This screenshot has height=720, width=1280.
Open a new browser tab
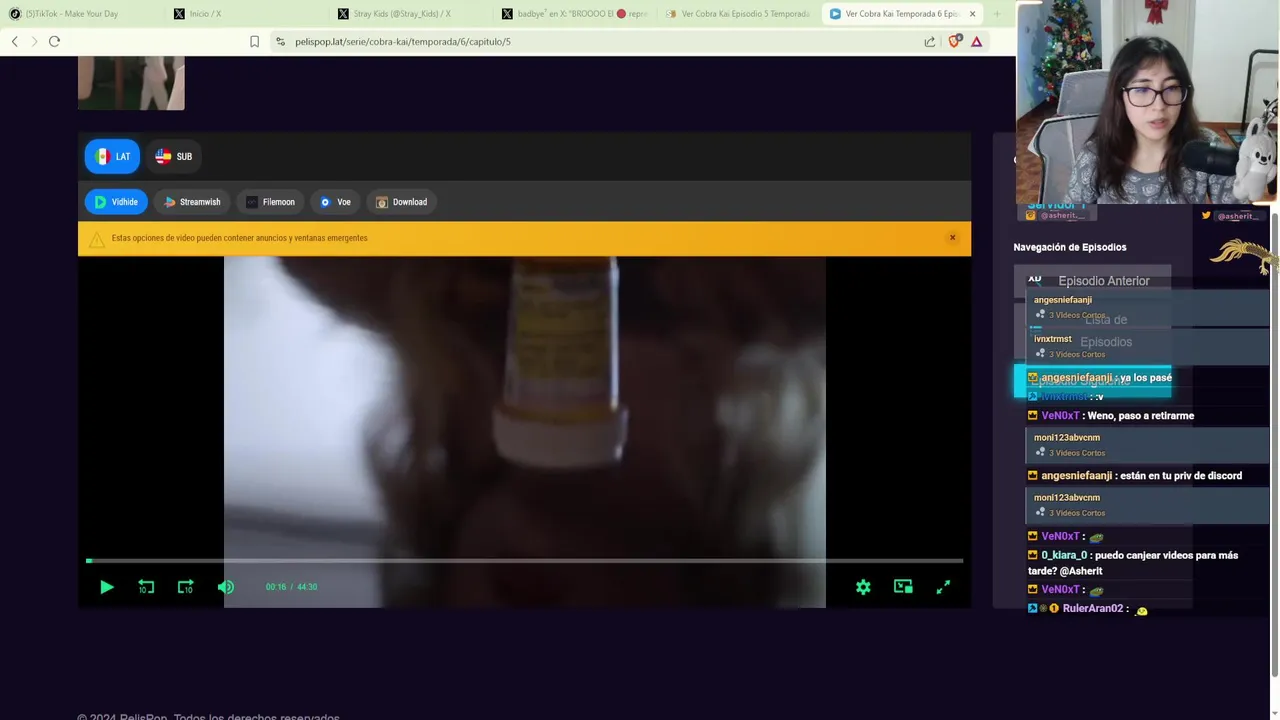pyautogui.click(x=996, y=14)
